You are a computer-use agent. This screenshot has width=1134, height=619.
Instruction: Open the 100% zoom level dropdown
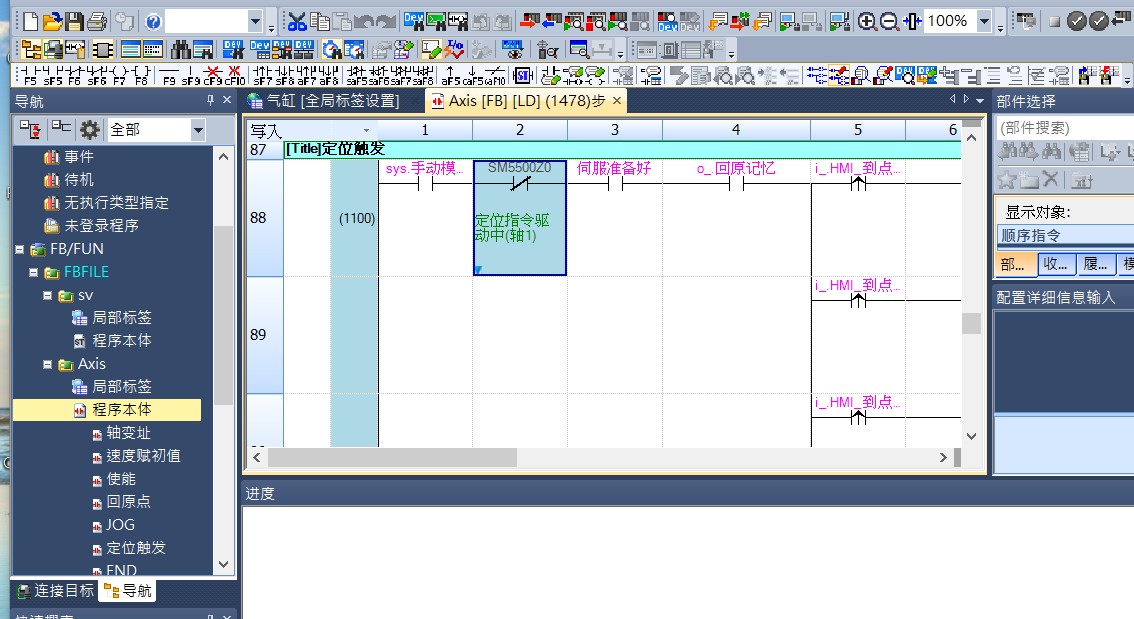pos(984,21)
